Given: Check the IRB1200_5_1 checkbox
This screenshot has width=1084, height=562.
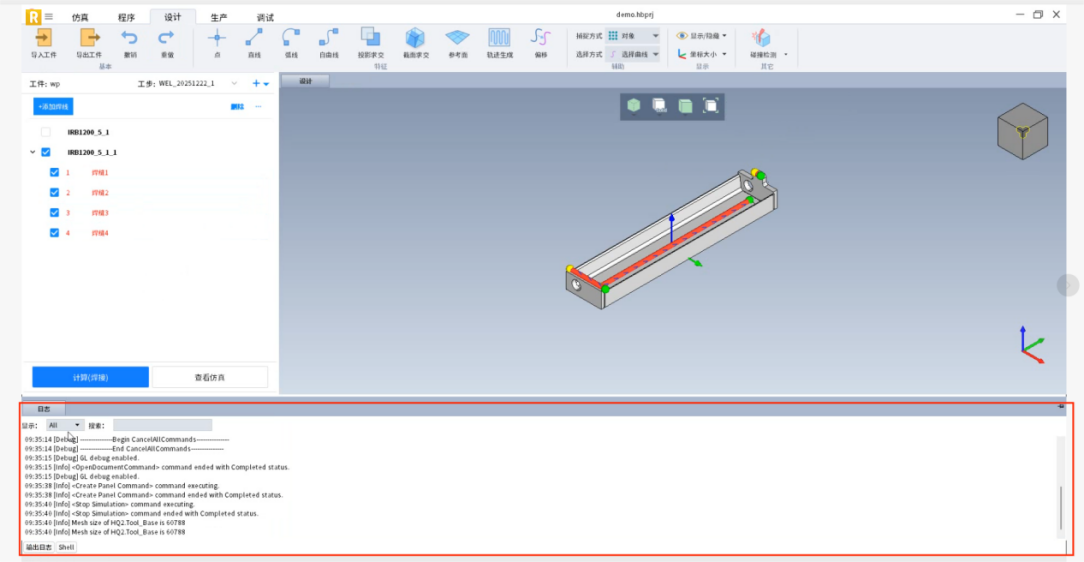Looking at the screenshot, I should (46, 132).
